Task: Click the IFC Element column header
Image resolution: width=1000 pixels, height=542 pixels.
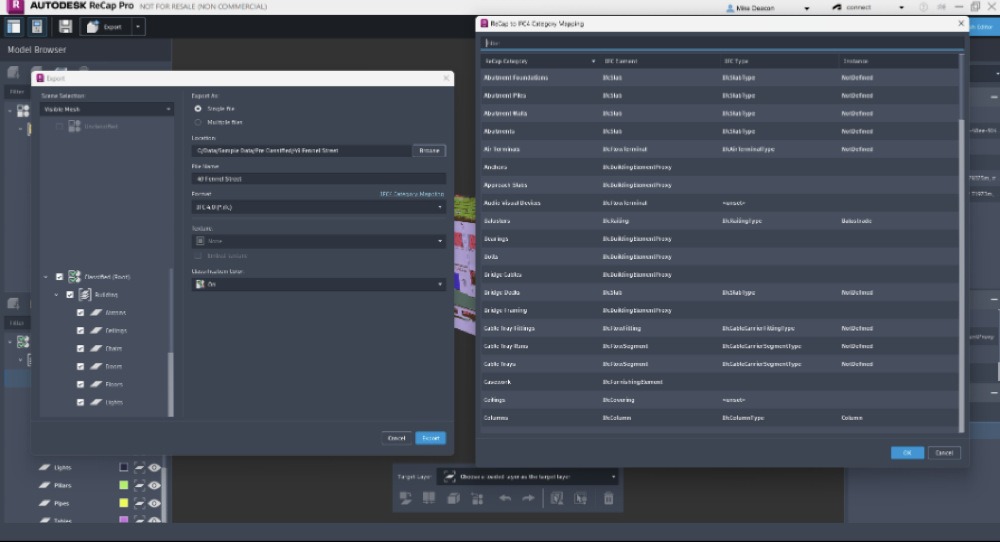Action: 659,61
